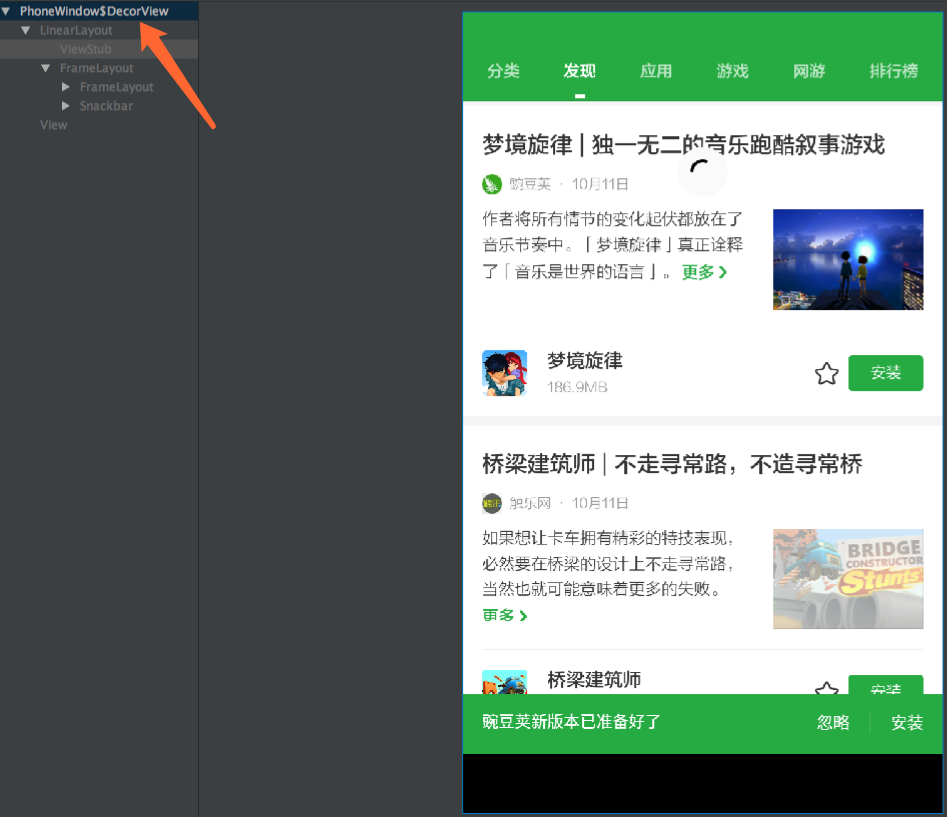Viewport: 947px width, 817px height.
Task: Open the 梦境旋律 app icon
Action: point(504,373)
